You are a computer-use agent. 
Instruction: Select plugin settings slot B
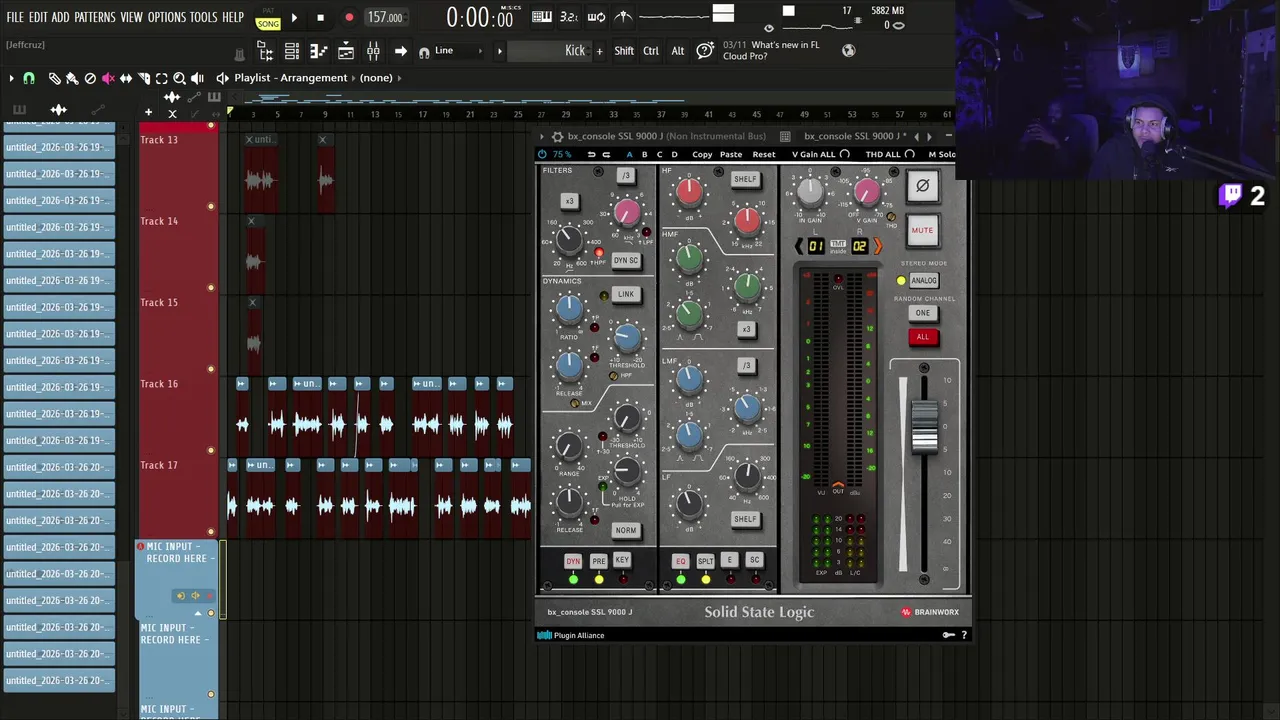tap(644, 155)
